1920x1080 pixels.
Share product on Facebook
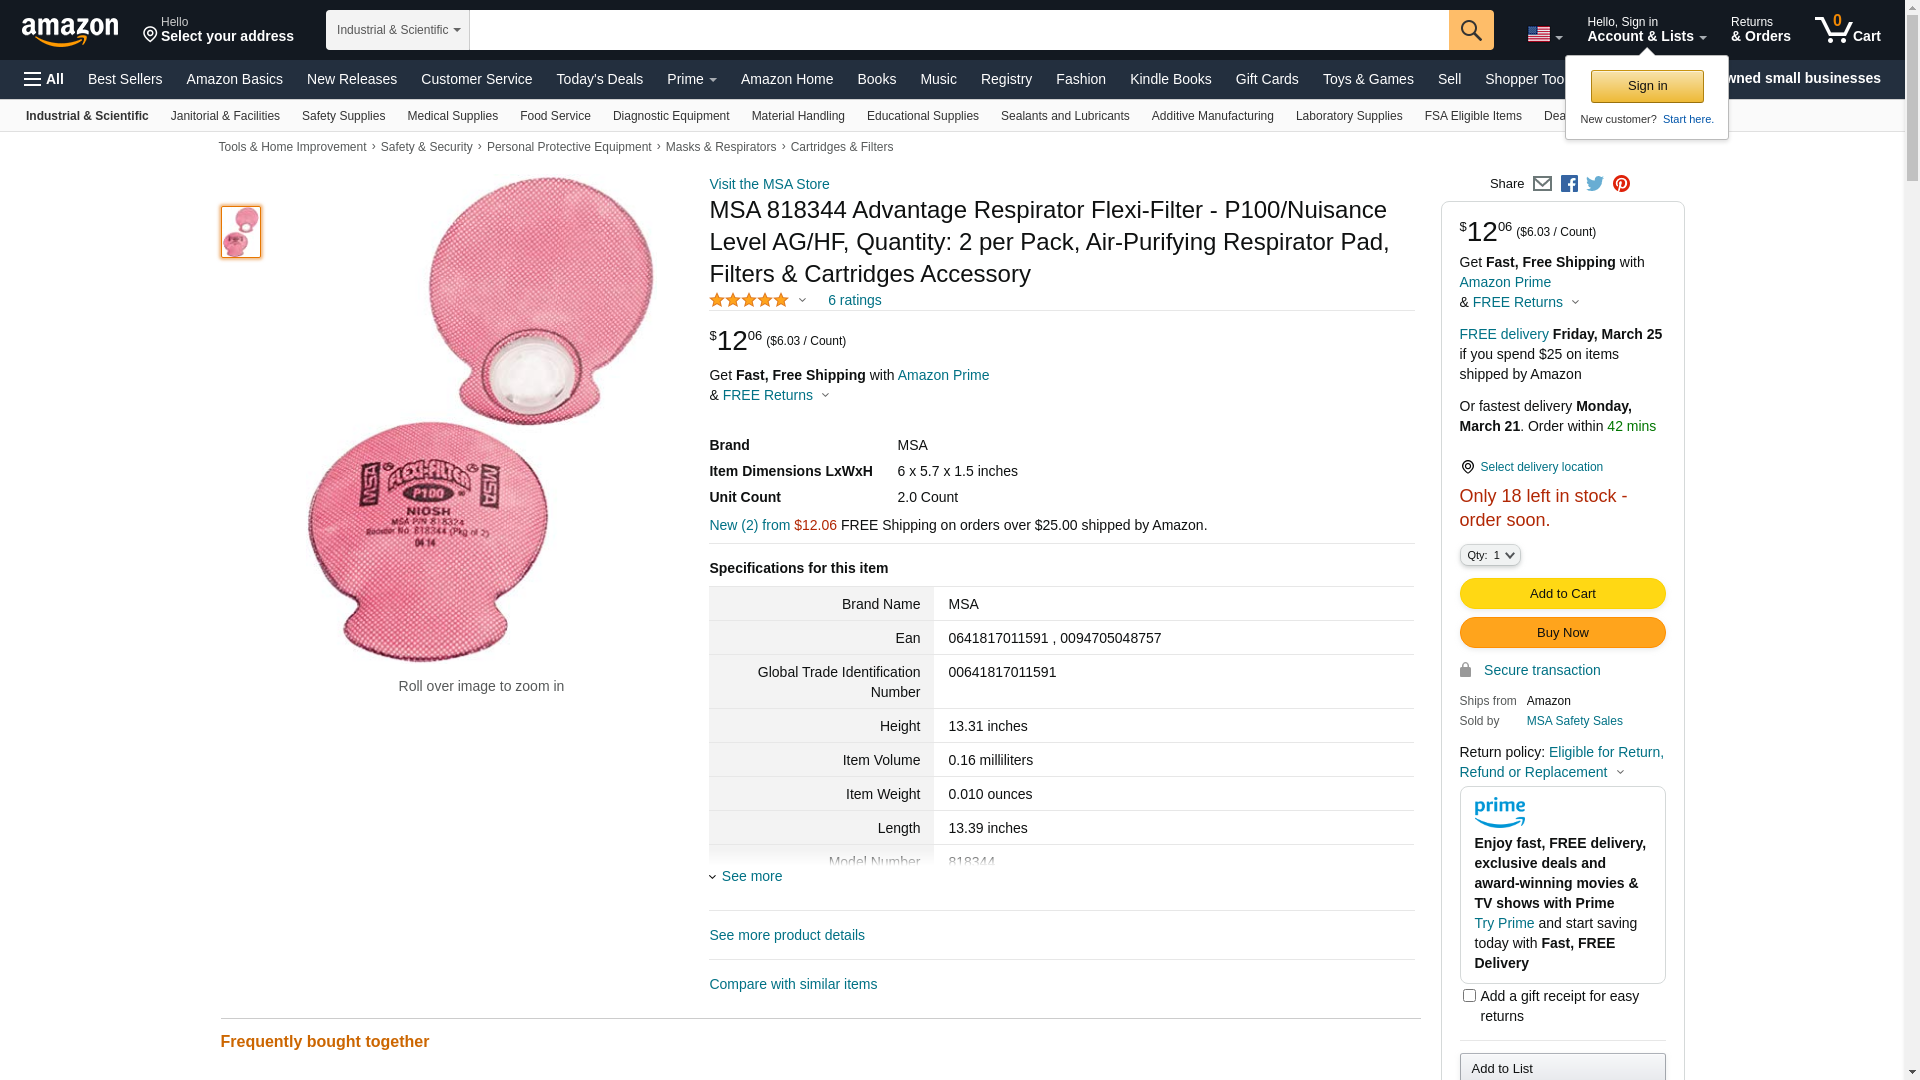(x=1569, y=184)
